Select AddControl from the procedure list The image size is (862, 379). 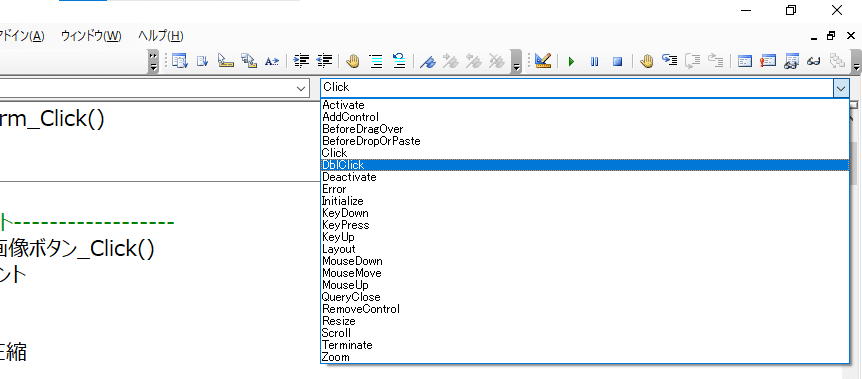coord(585,117)
